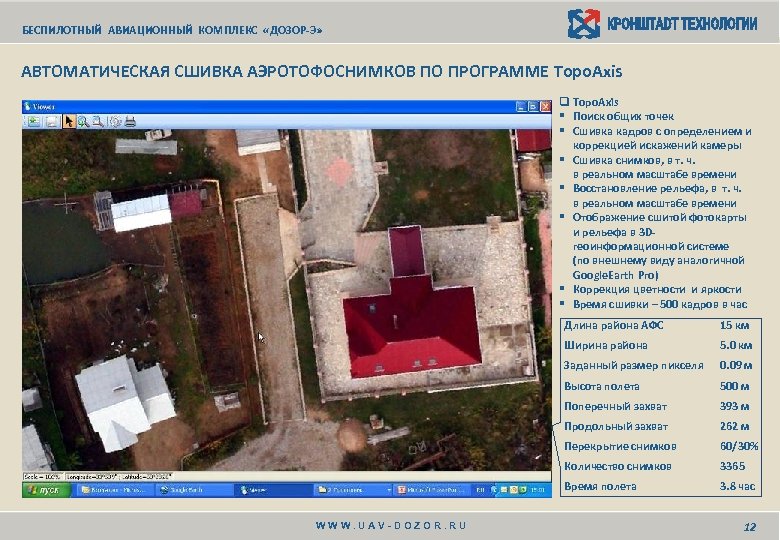Click the 5.0 км value

click(736, 345)
